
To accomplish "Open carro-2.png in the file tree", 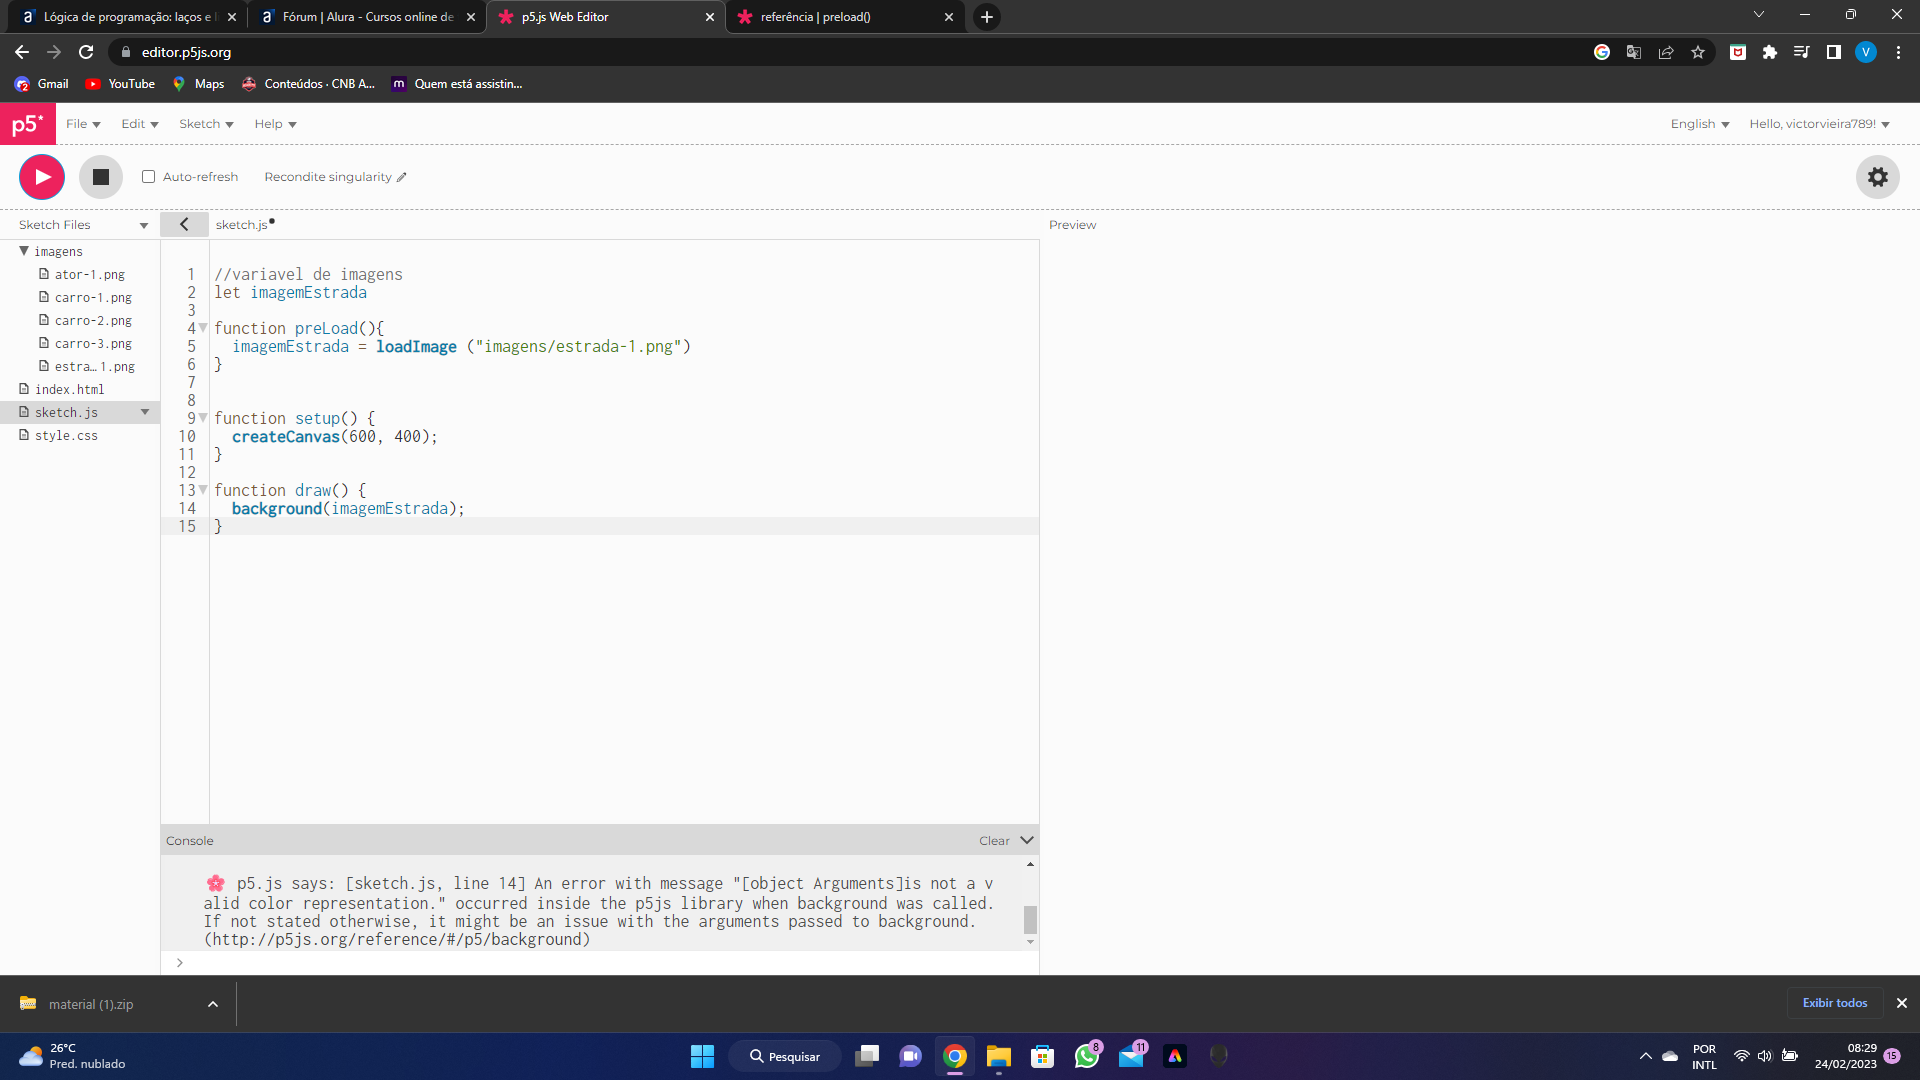I will tap(92, 320).
